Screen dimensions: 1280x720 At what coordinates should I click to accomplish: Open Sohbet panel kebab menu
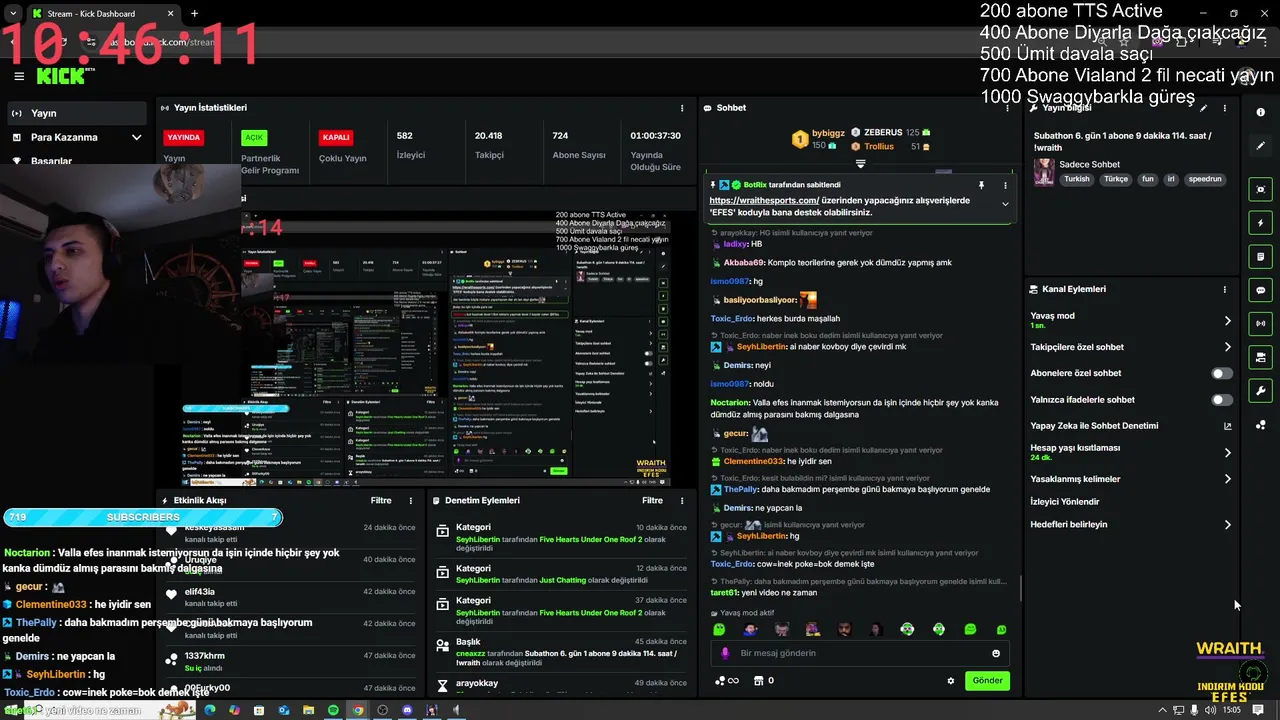(x=1006, y=108)
